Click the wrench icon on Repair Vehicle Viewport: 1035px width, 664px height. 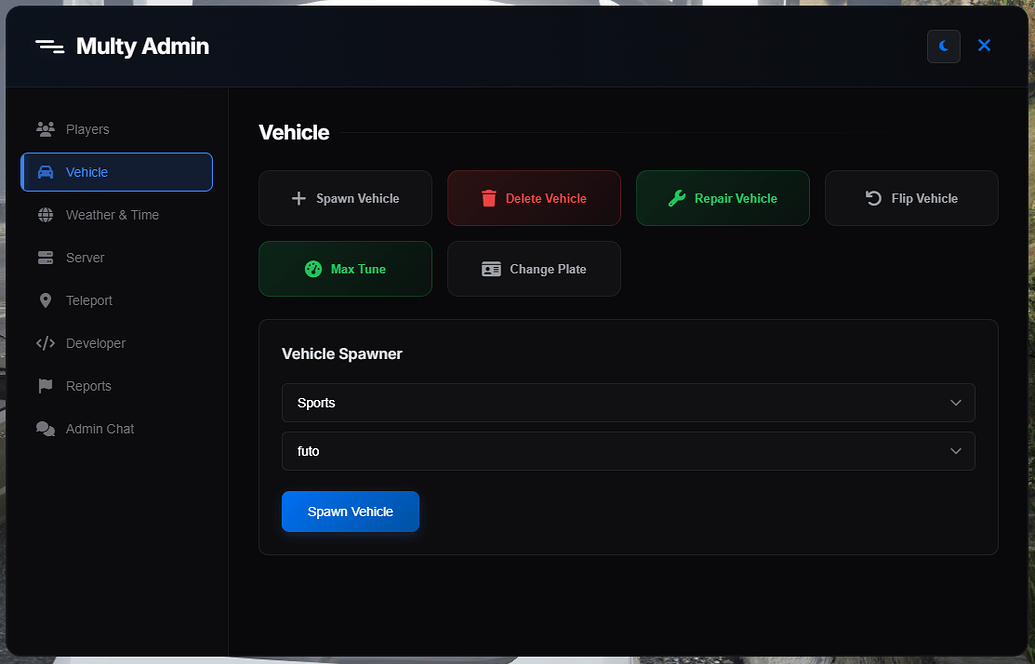[x=675, y=198]
